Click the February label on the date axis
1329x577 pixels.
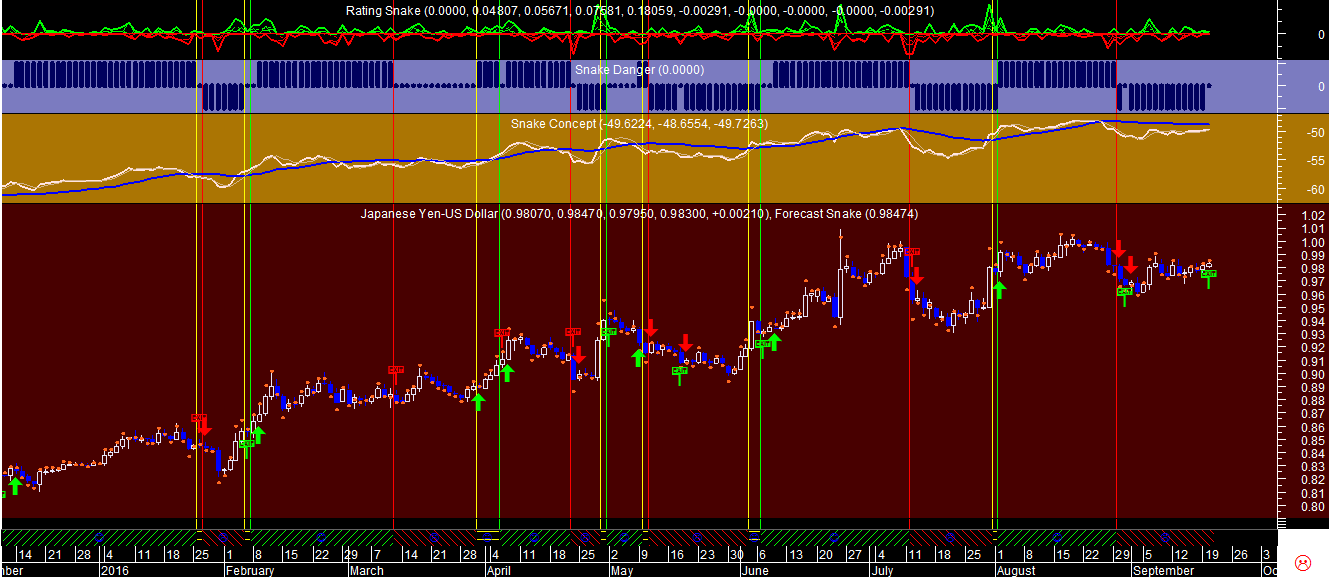[249, 571]
